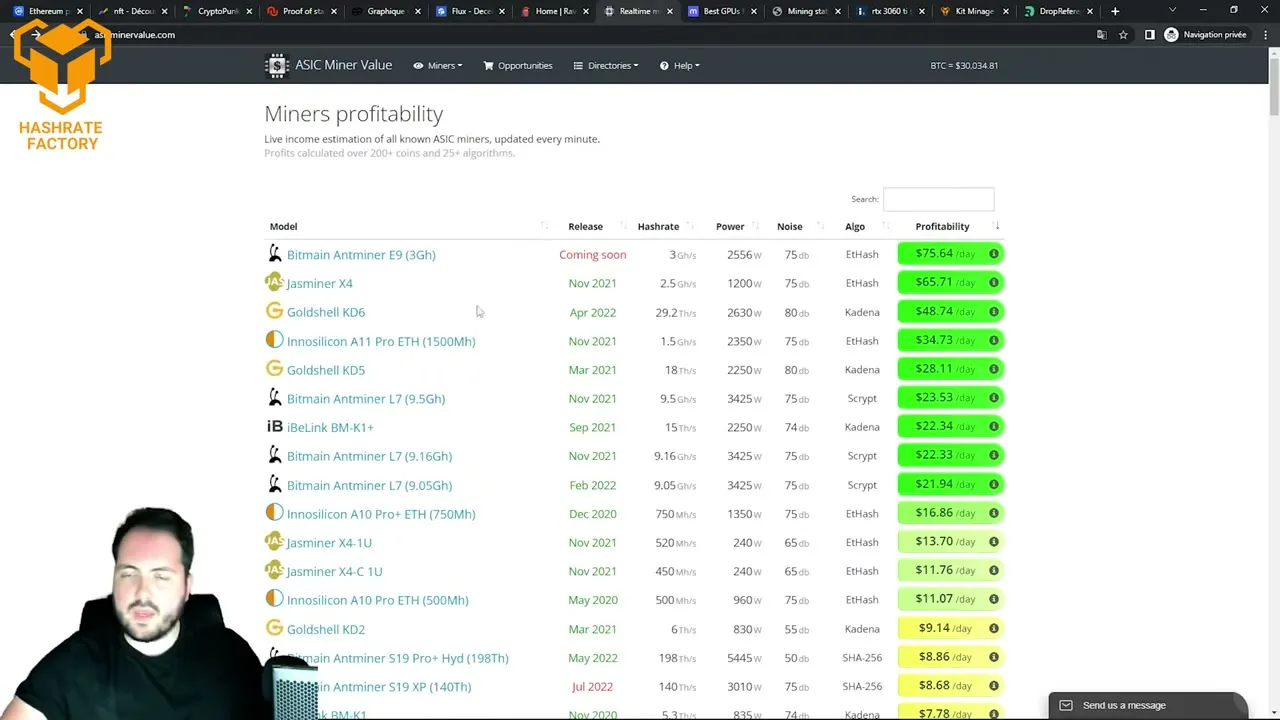Switch to the Best GPUs browser tab
1280x720 pixels.
click(x=722, y=11)
